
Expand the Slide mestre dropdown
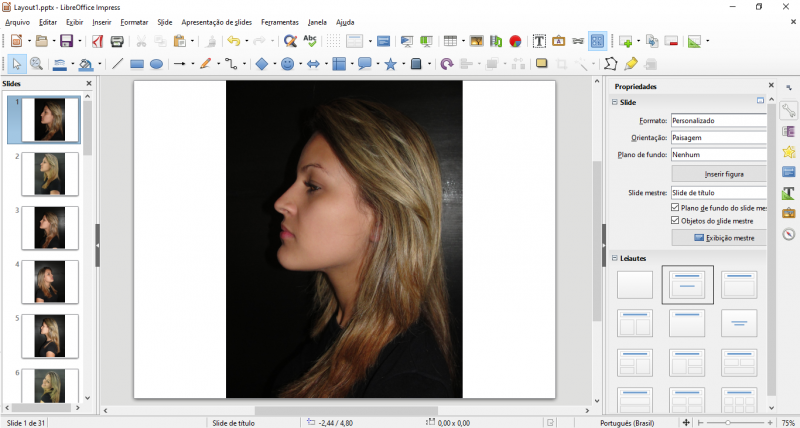[x=718, y=192]
